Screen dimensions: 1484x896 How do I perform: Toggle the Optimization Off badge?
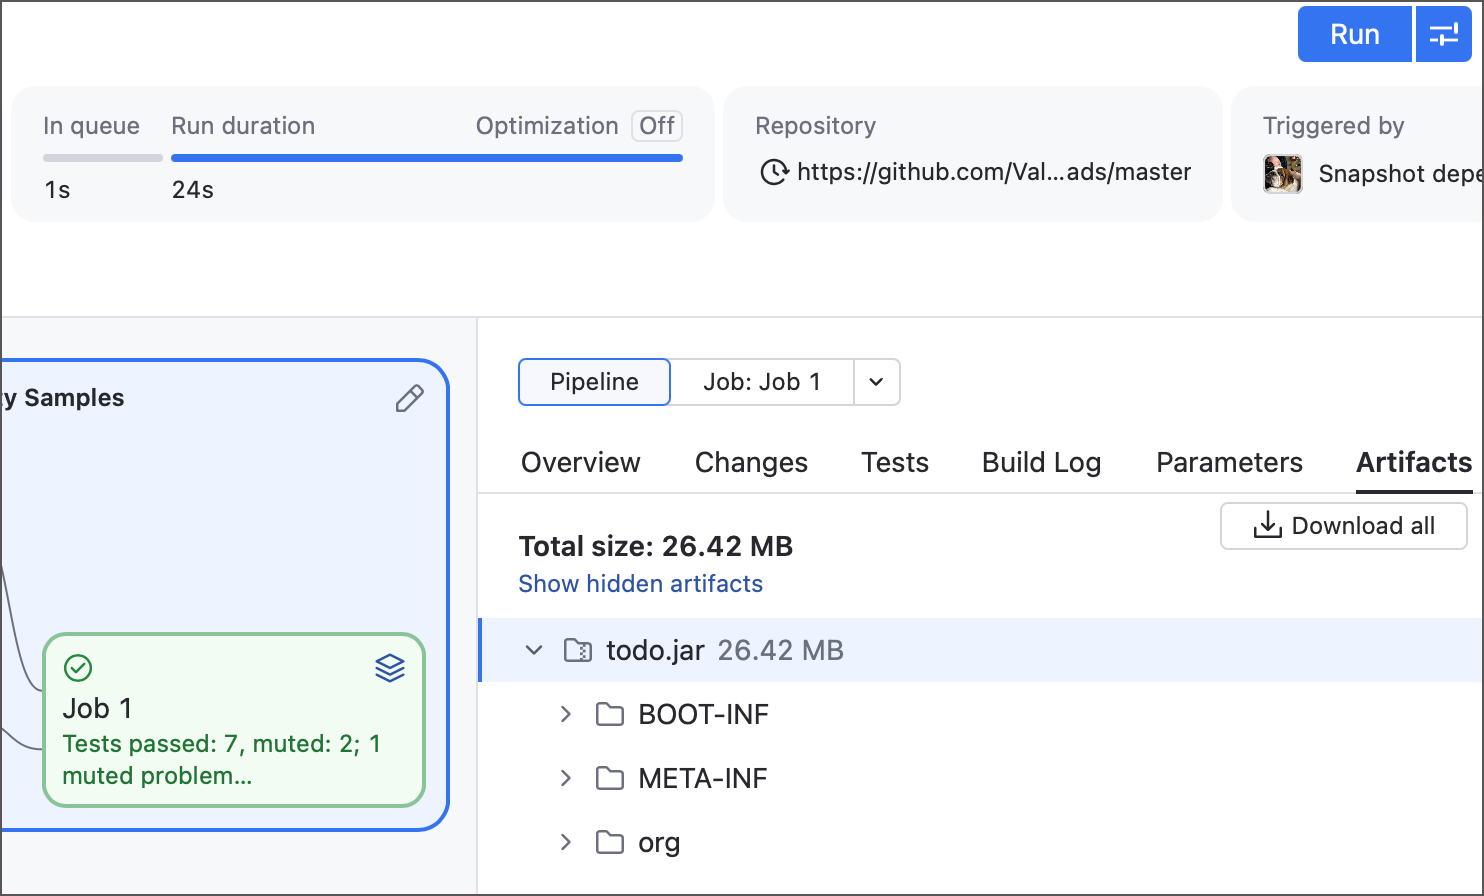(657, 126)
